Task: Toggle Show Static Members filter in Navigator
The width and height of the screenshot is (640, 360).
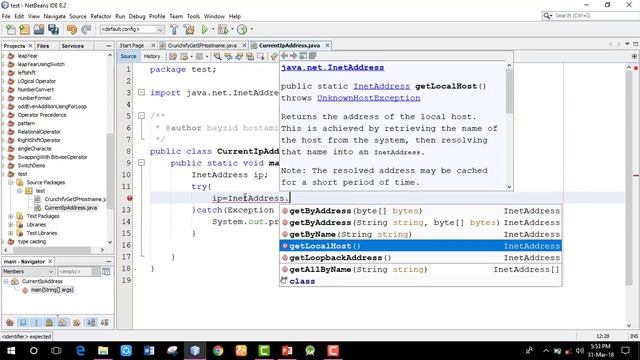Action: tap(36, 323)
